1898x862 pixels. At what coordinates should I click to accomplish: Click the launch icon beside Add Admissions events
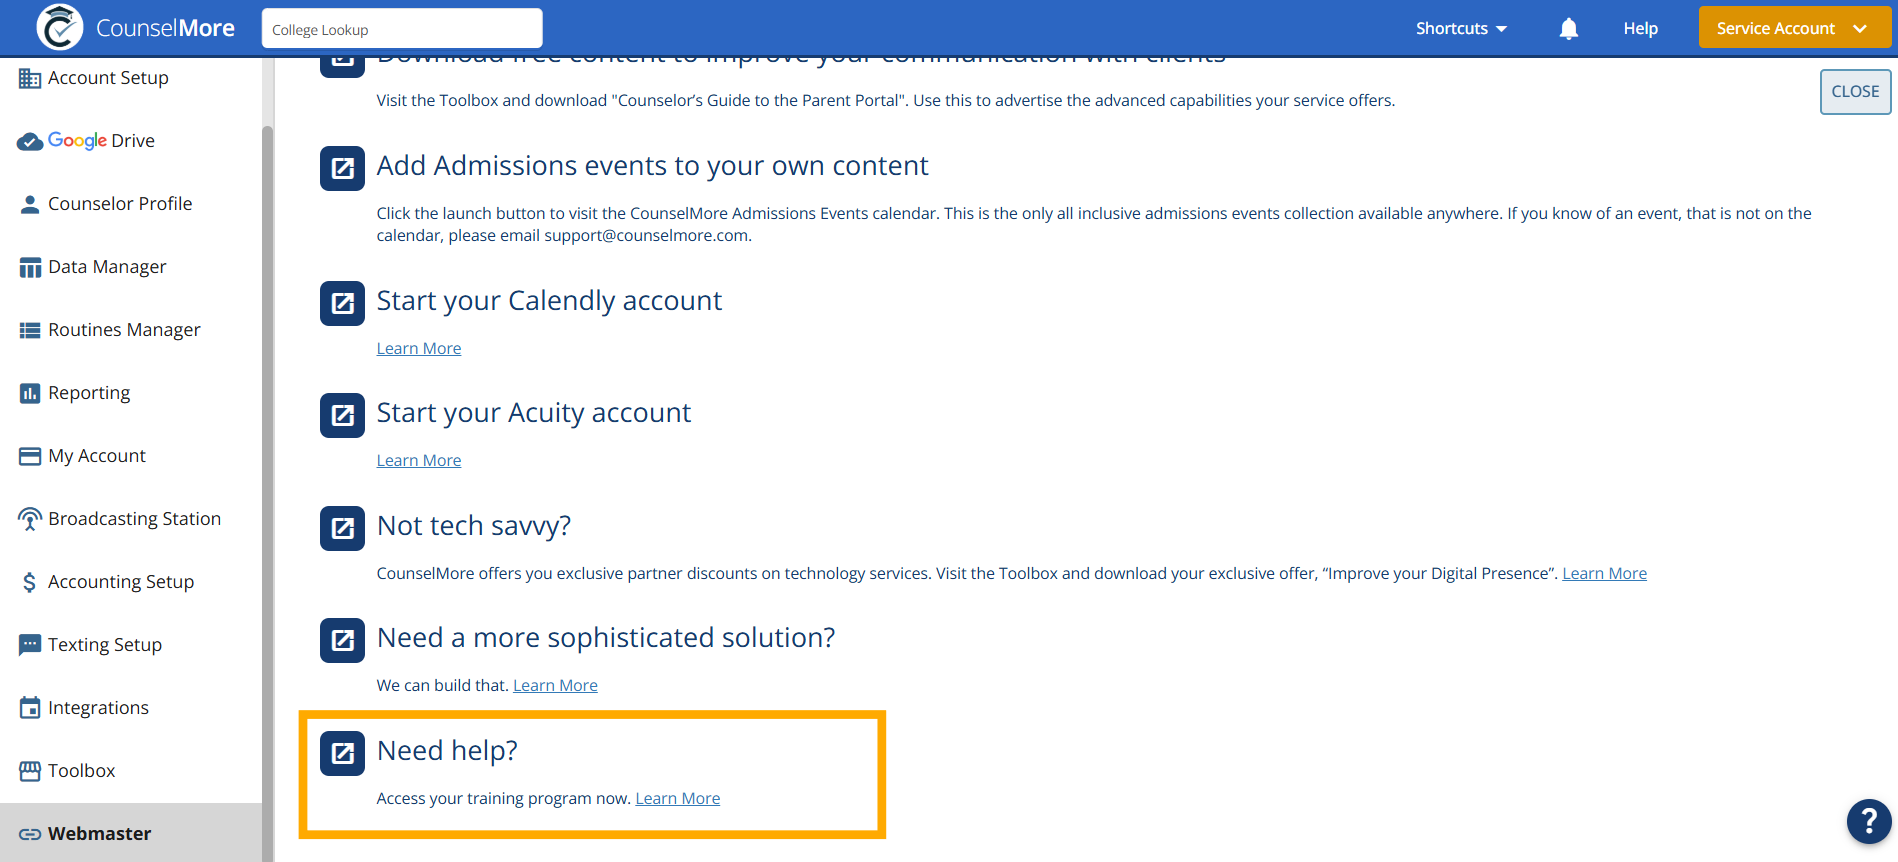point(342,168)
